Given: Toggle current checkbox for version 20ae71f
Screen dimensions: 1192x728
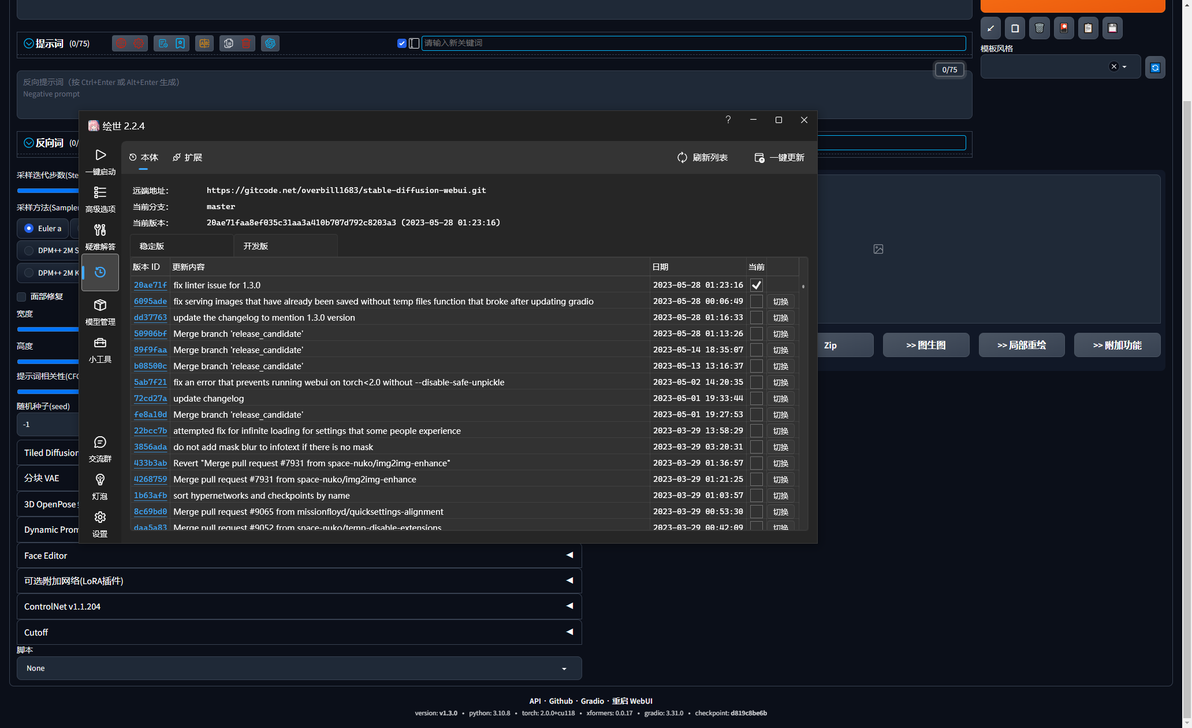Looking at the screenshot, I should 756,285.
